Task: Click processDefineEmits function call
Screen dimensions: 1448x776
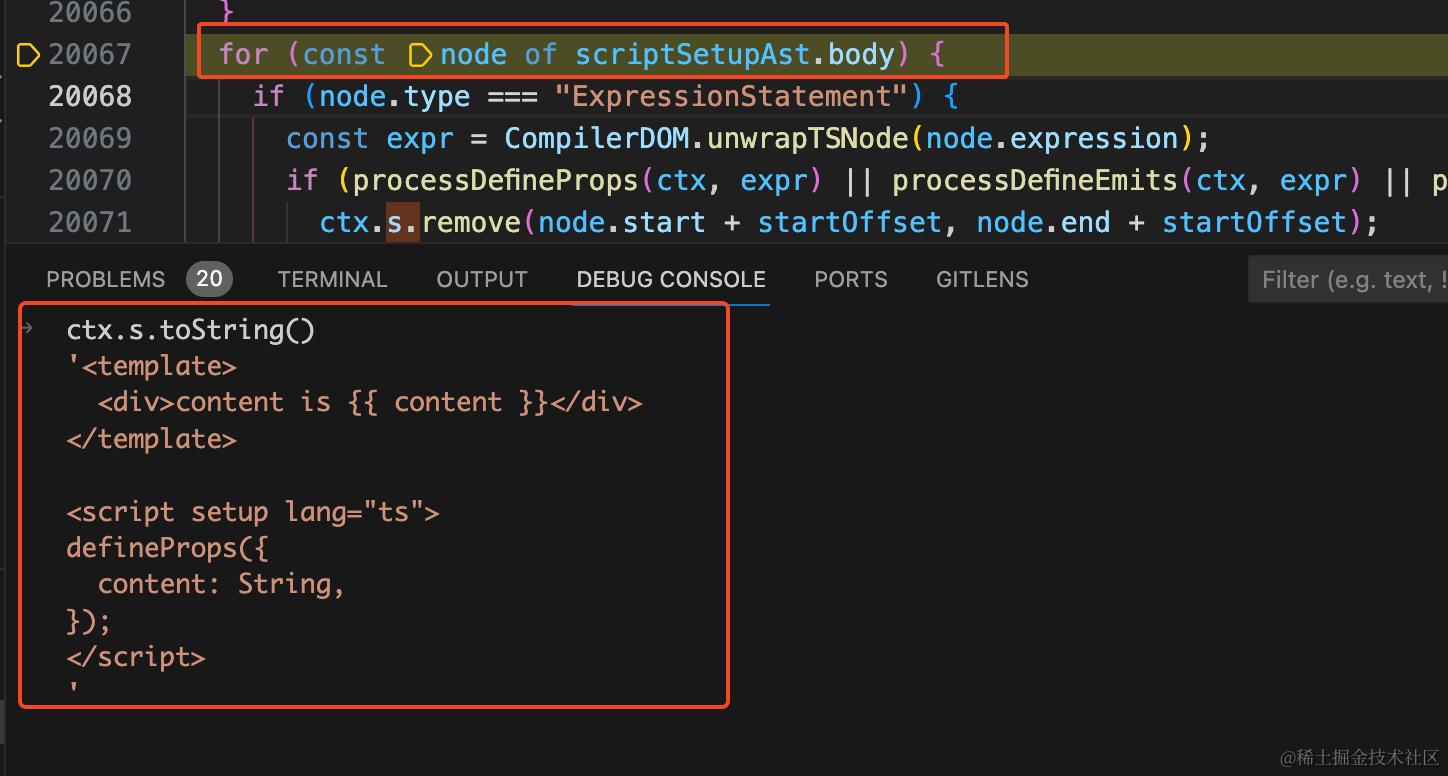Action: pyautogui.click(x=1035, y=180)
